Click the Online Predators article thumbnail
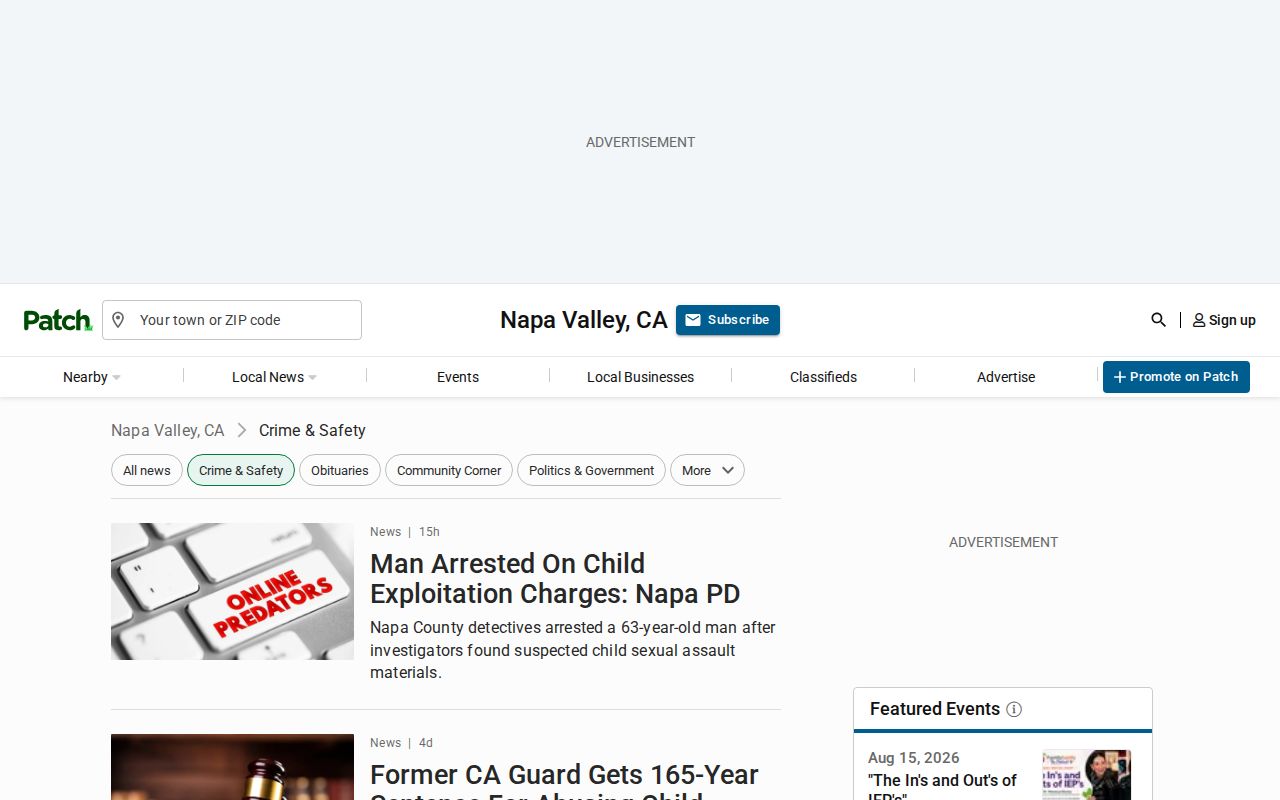Viewport: 1280px width, 800px height. [x=232, y=591]
